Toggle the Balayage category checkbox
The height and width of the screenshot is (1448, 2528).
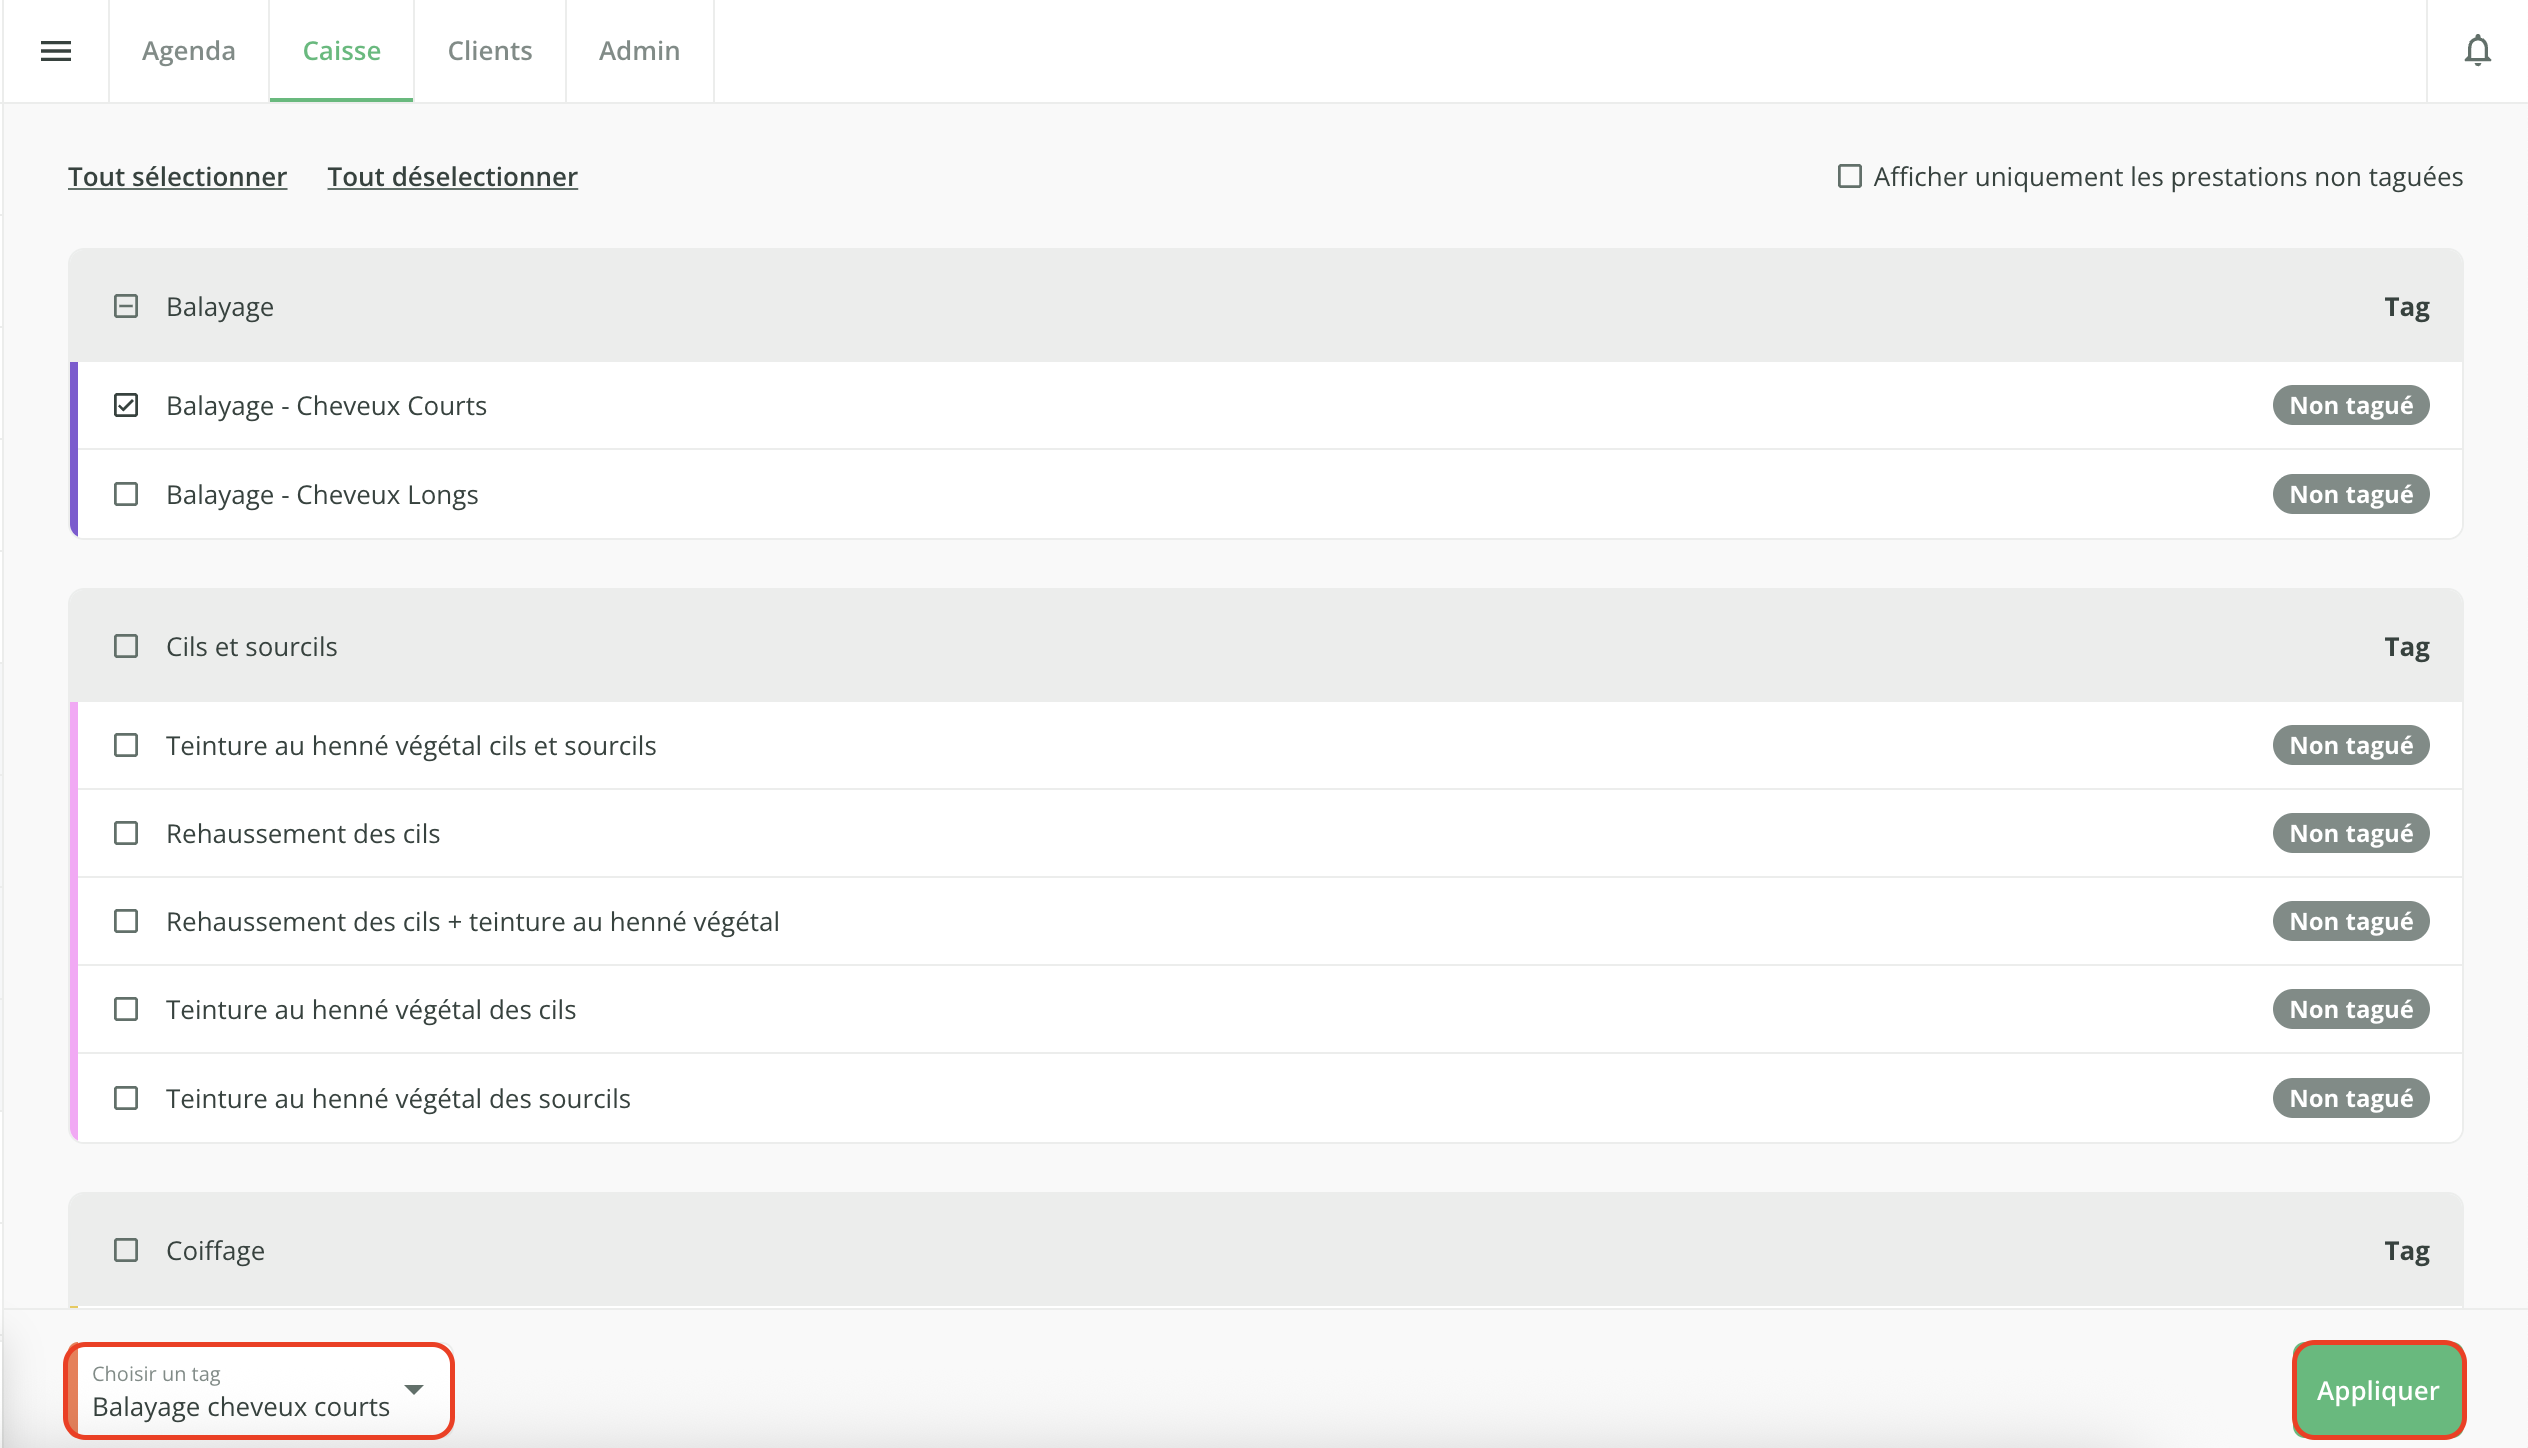(126, 306)
